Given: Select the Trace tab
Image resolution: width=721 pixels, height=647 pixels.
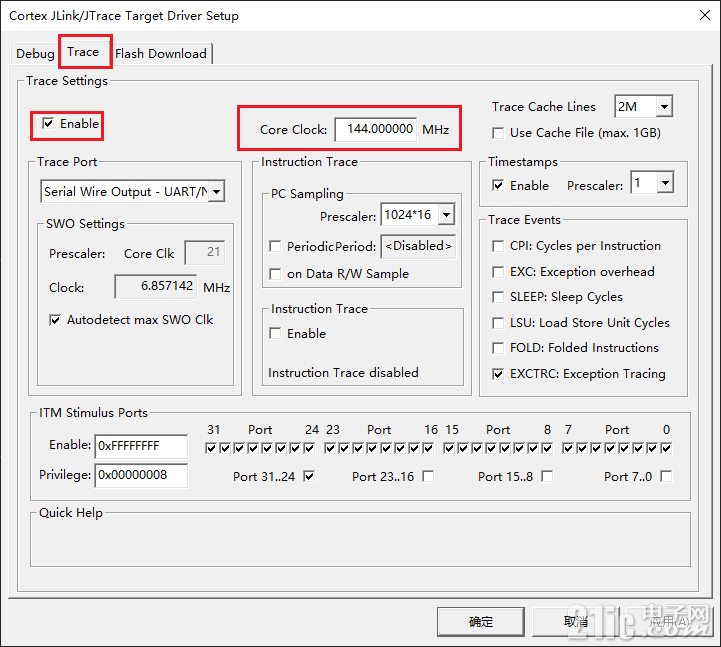Looking at the screenshot, I should (x=83, y=52).
